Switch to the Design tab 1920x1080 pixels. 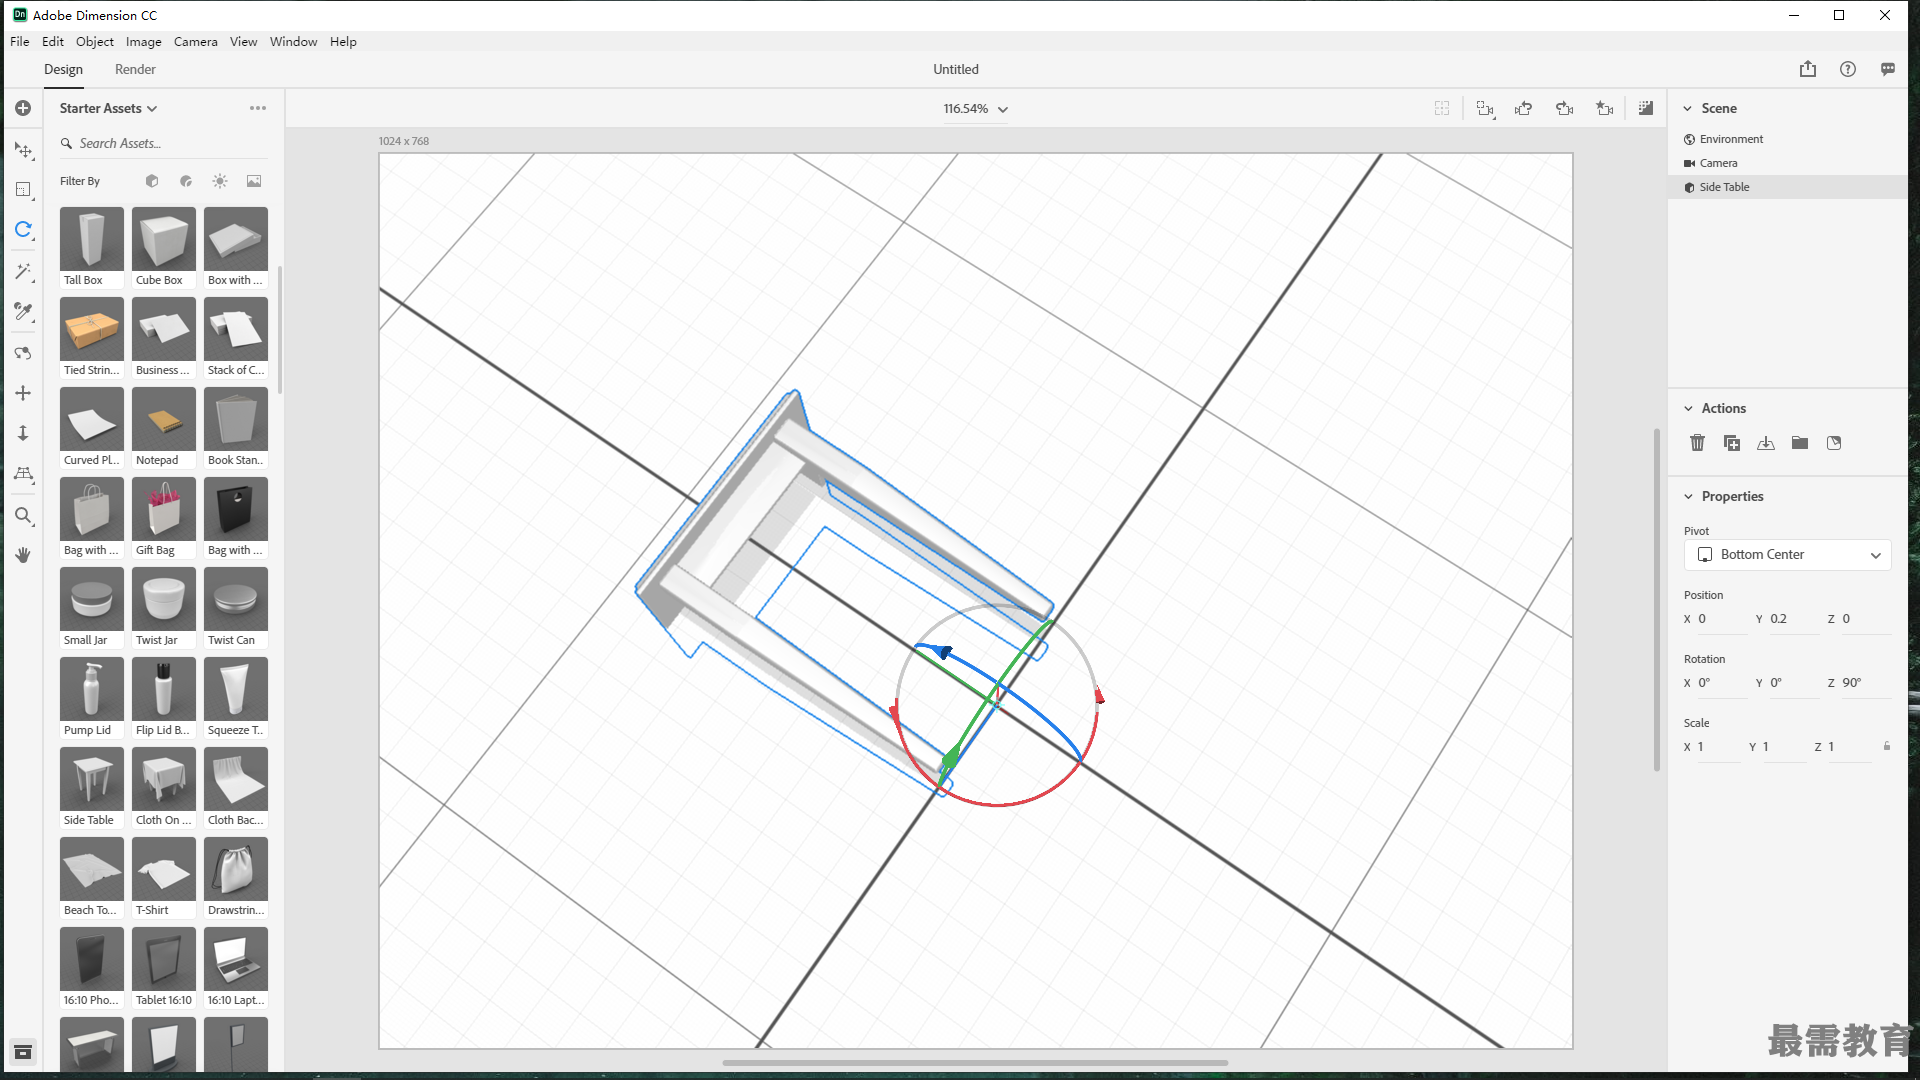point(63,69)
